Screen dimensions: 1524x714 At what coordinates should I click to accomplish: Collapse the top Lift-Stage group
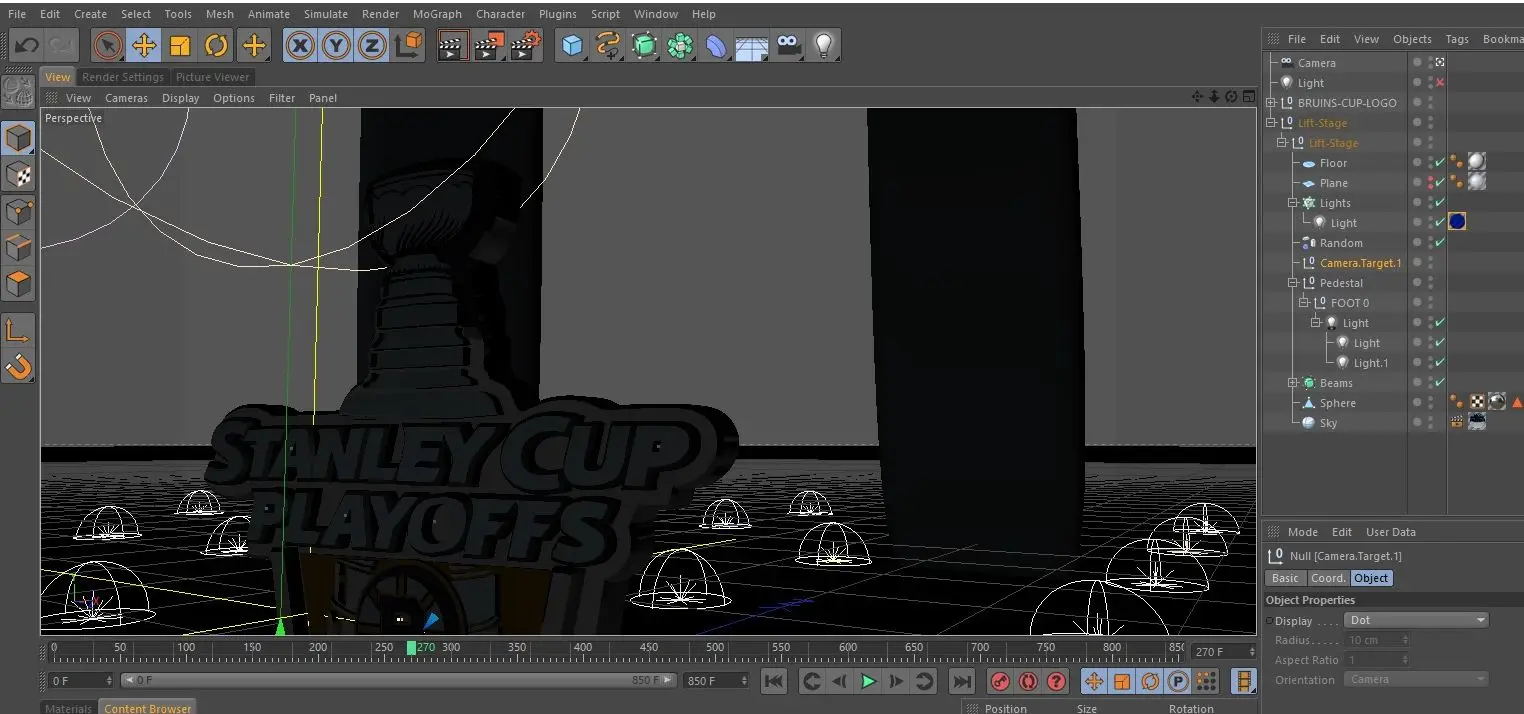coord(1272,123)
